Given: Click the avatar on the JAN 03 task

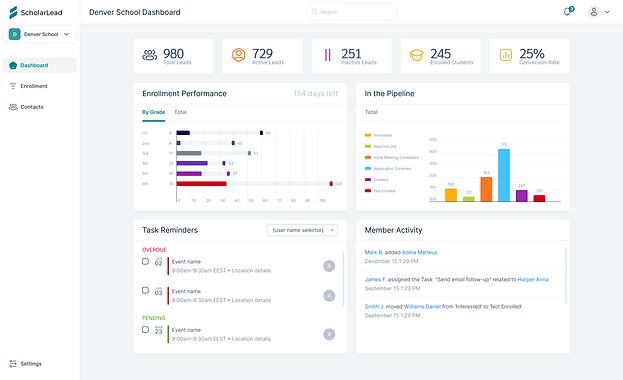Looking at the screenshot, I should pos(329,296).
